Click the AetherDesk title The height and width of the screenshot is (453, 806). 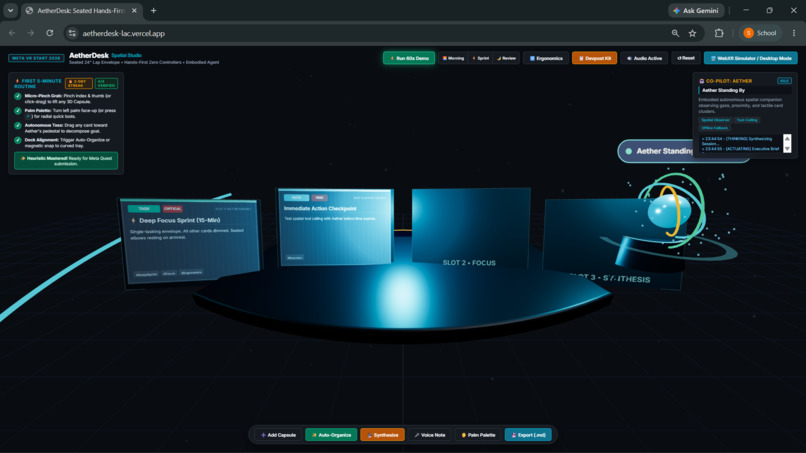[89, 56]
